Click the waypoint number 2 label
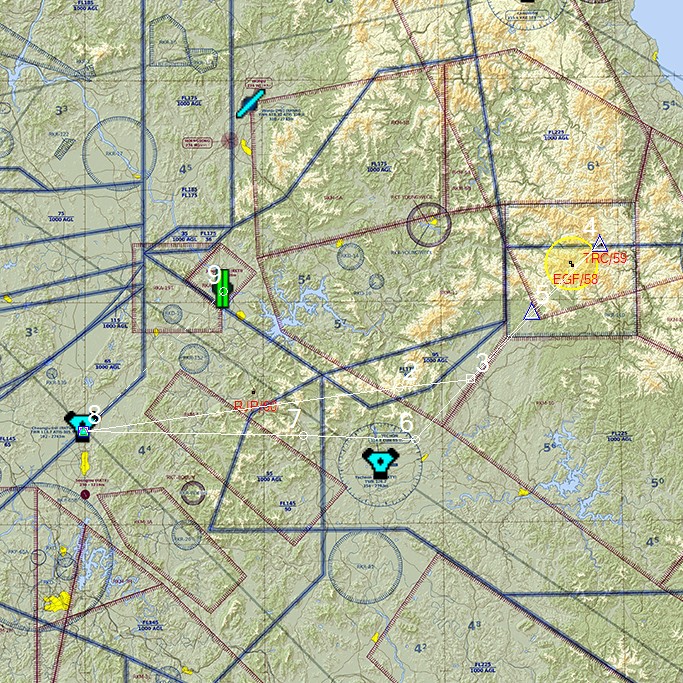 (x=409, y=370)
